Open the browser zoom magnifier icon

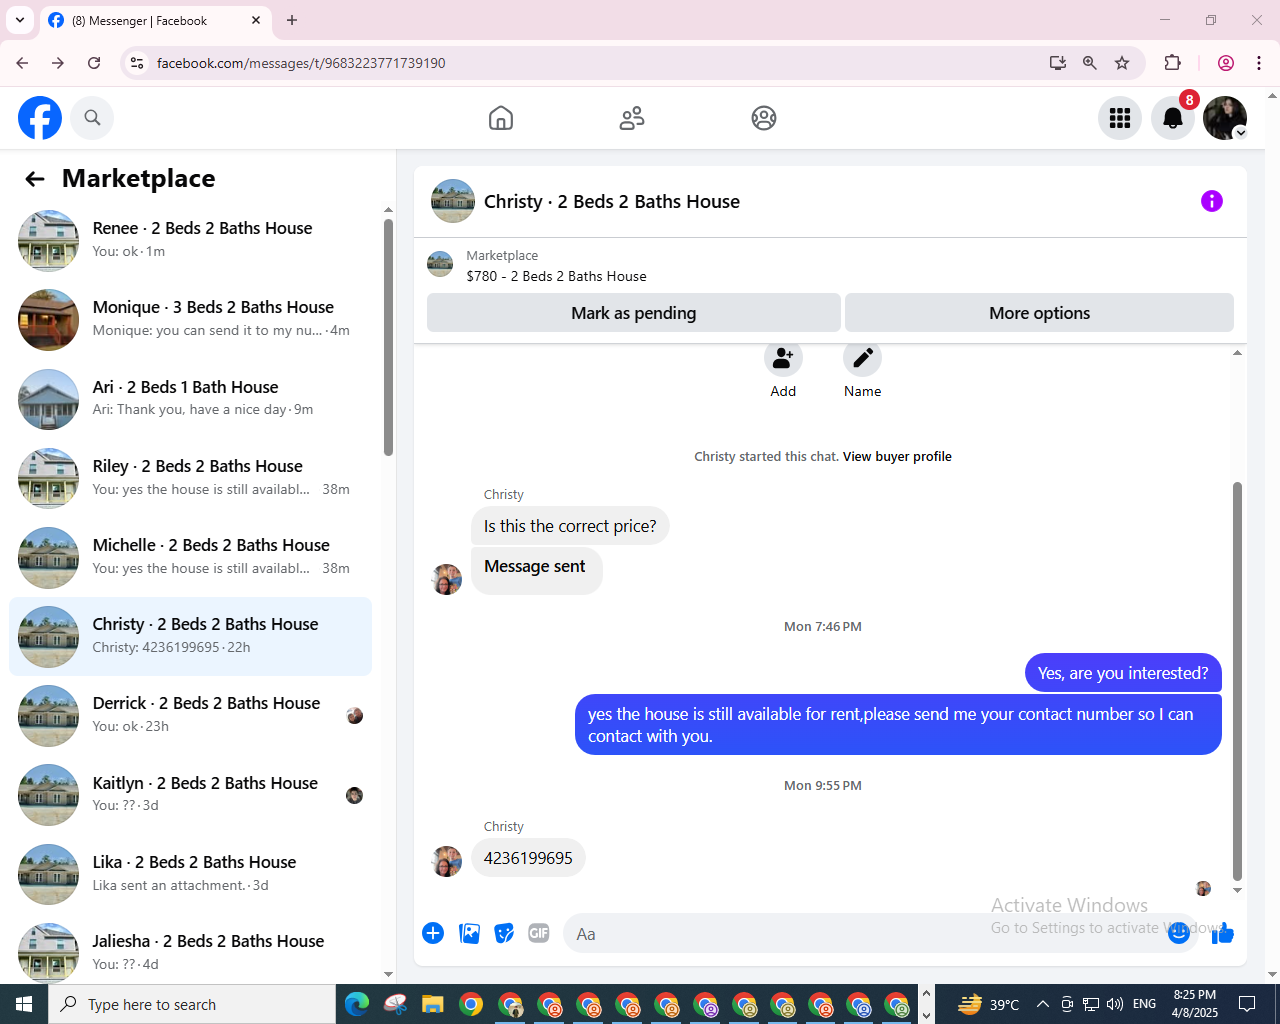pyautogui.click(x=1090, y=63)
